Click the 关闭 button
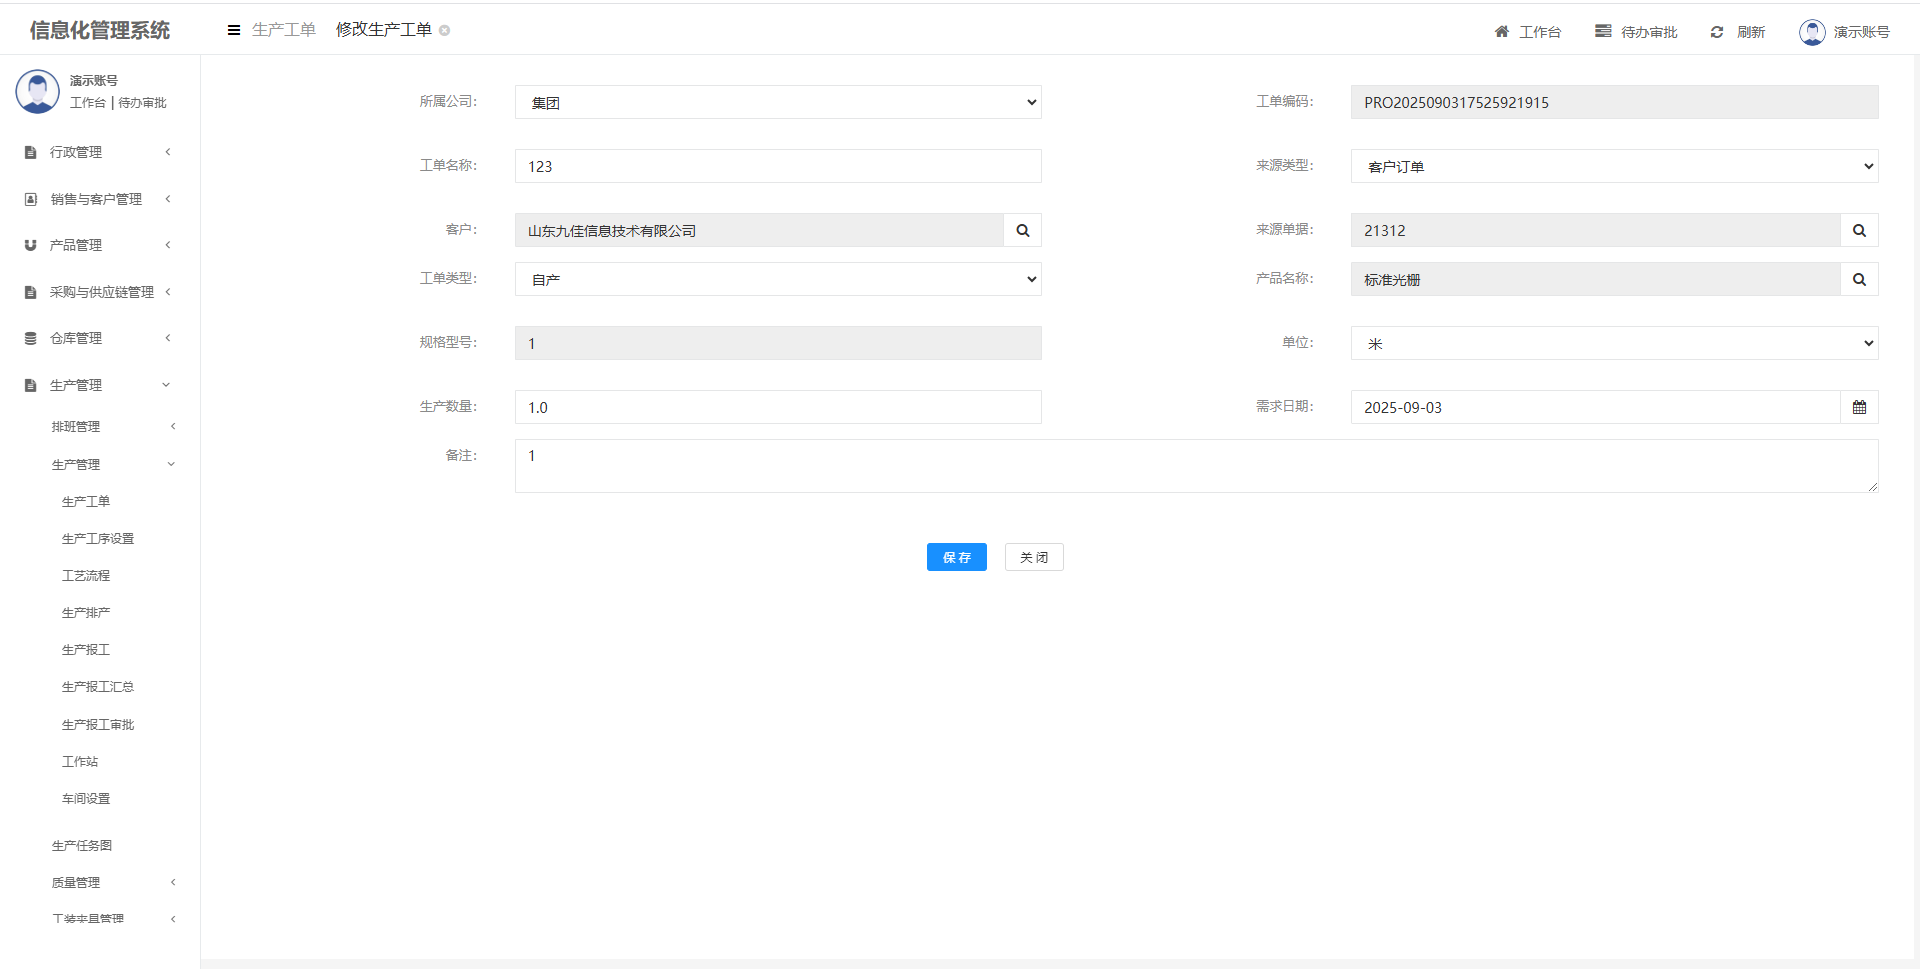Viewport: 1920px width, 969px height. click(1033, 557)
